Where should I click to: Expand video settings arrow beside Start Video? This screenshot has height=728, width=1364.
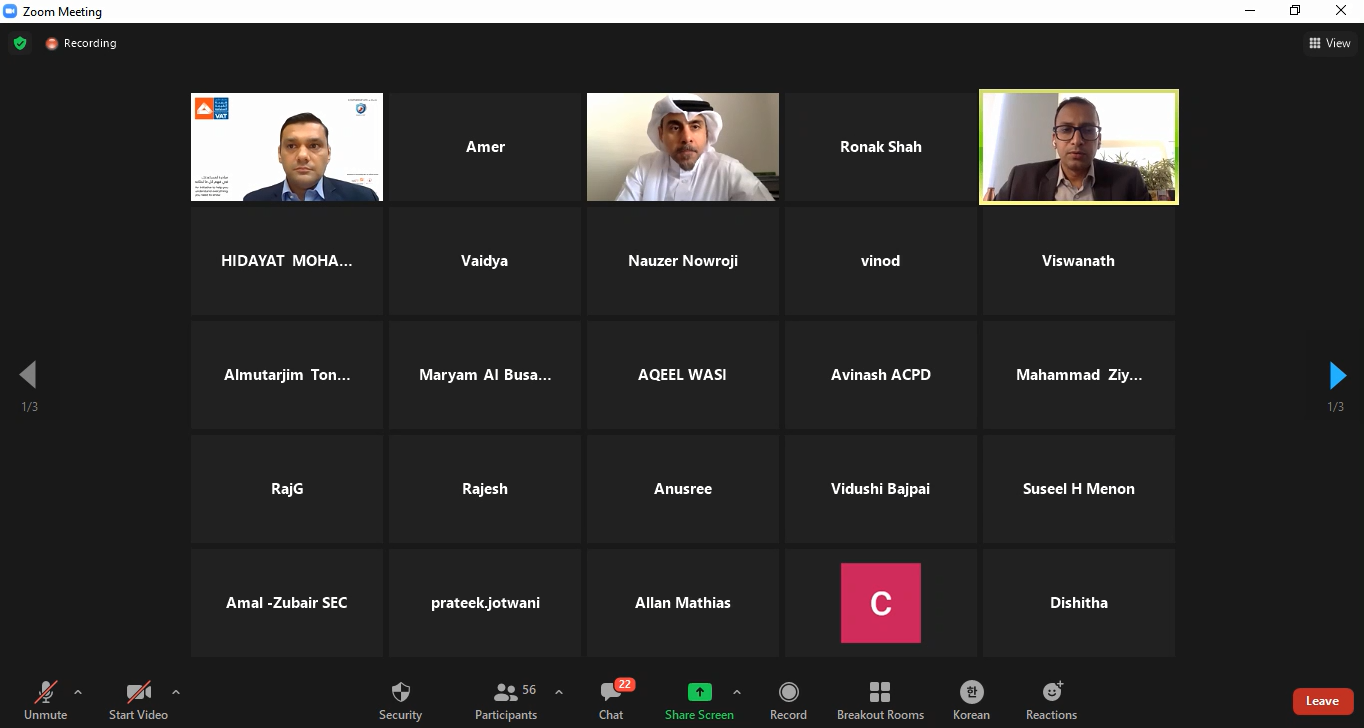coord(176,692)
